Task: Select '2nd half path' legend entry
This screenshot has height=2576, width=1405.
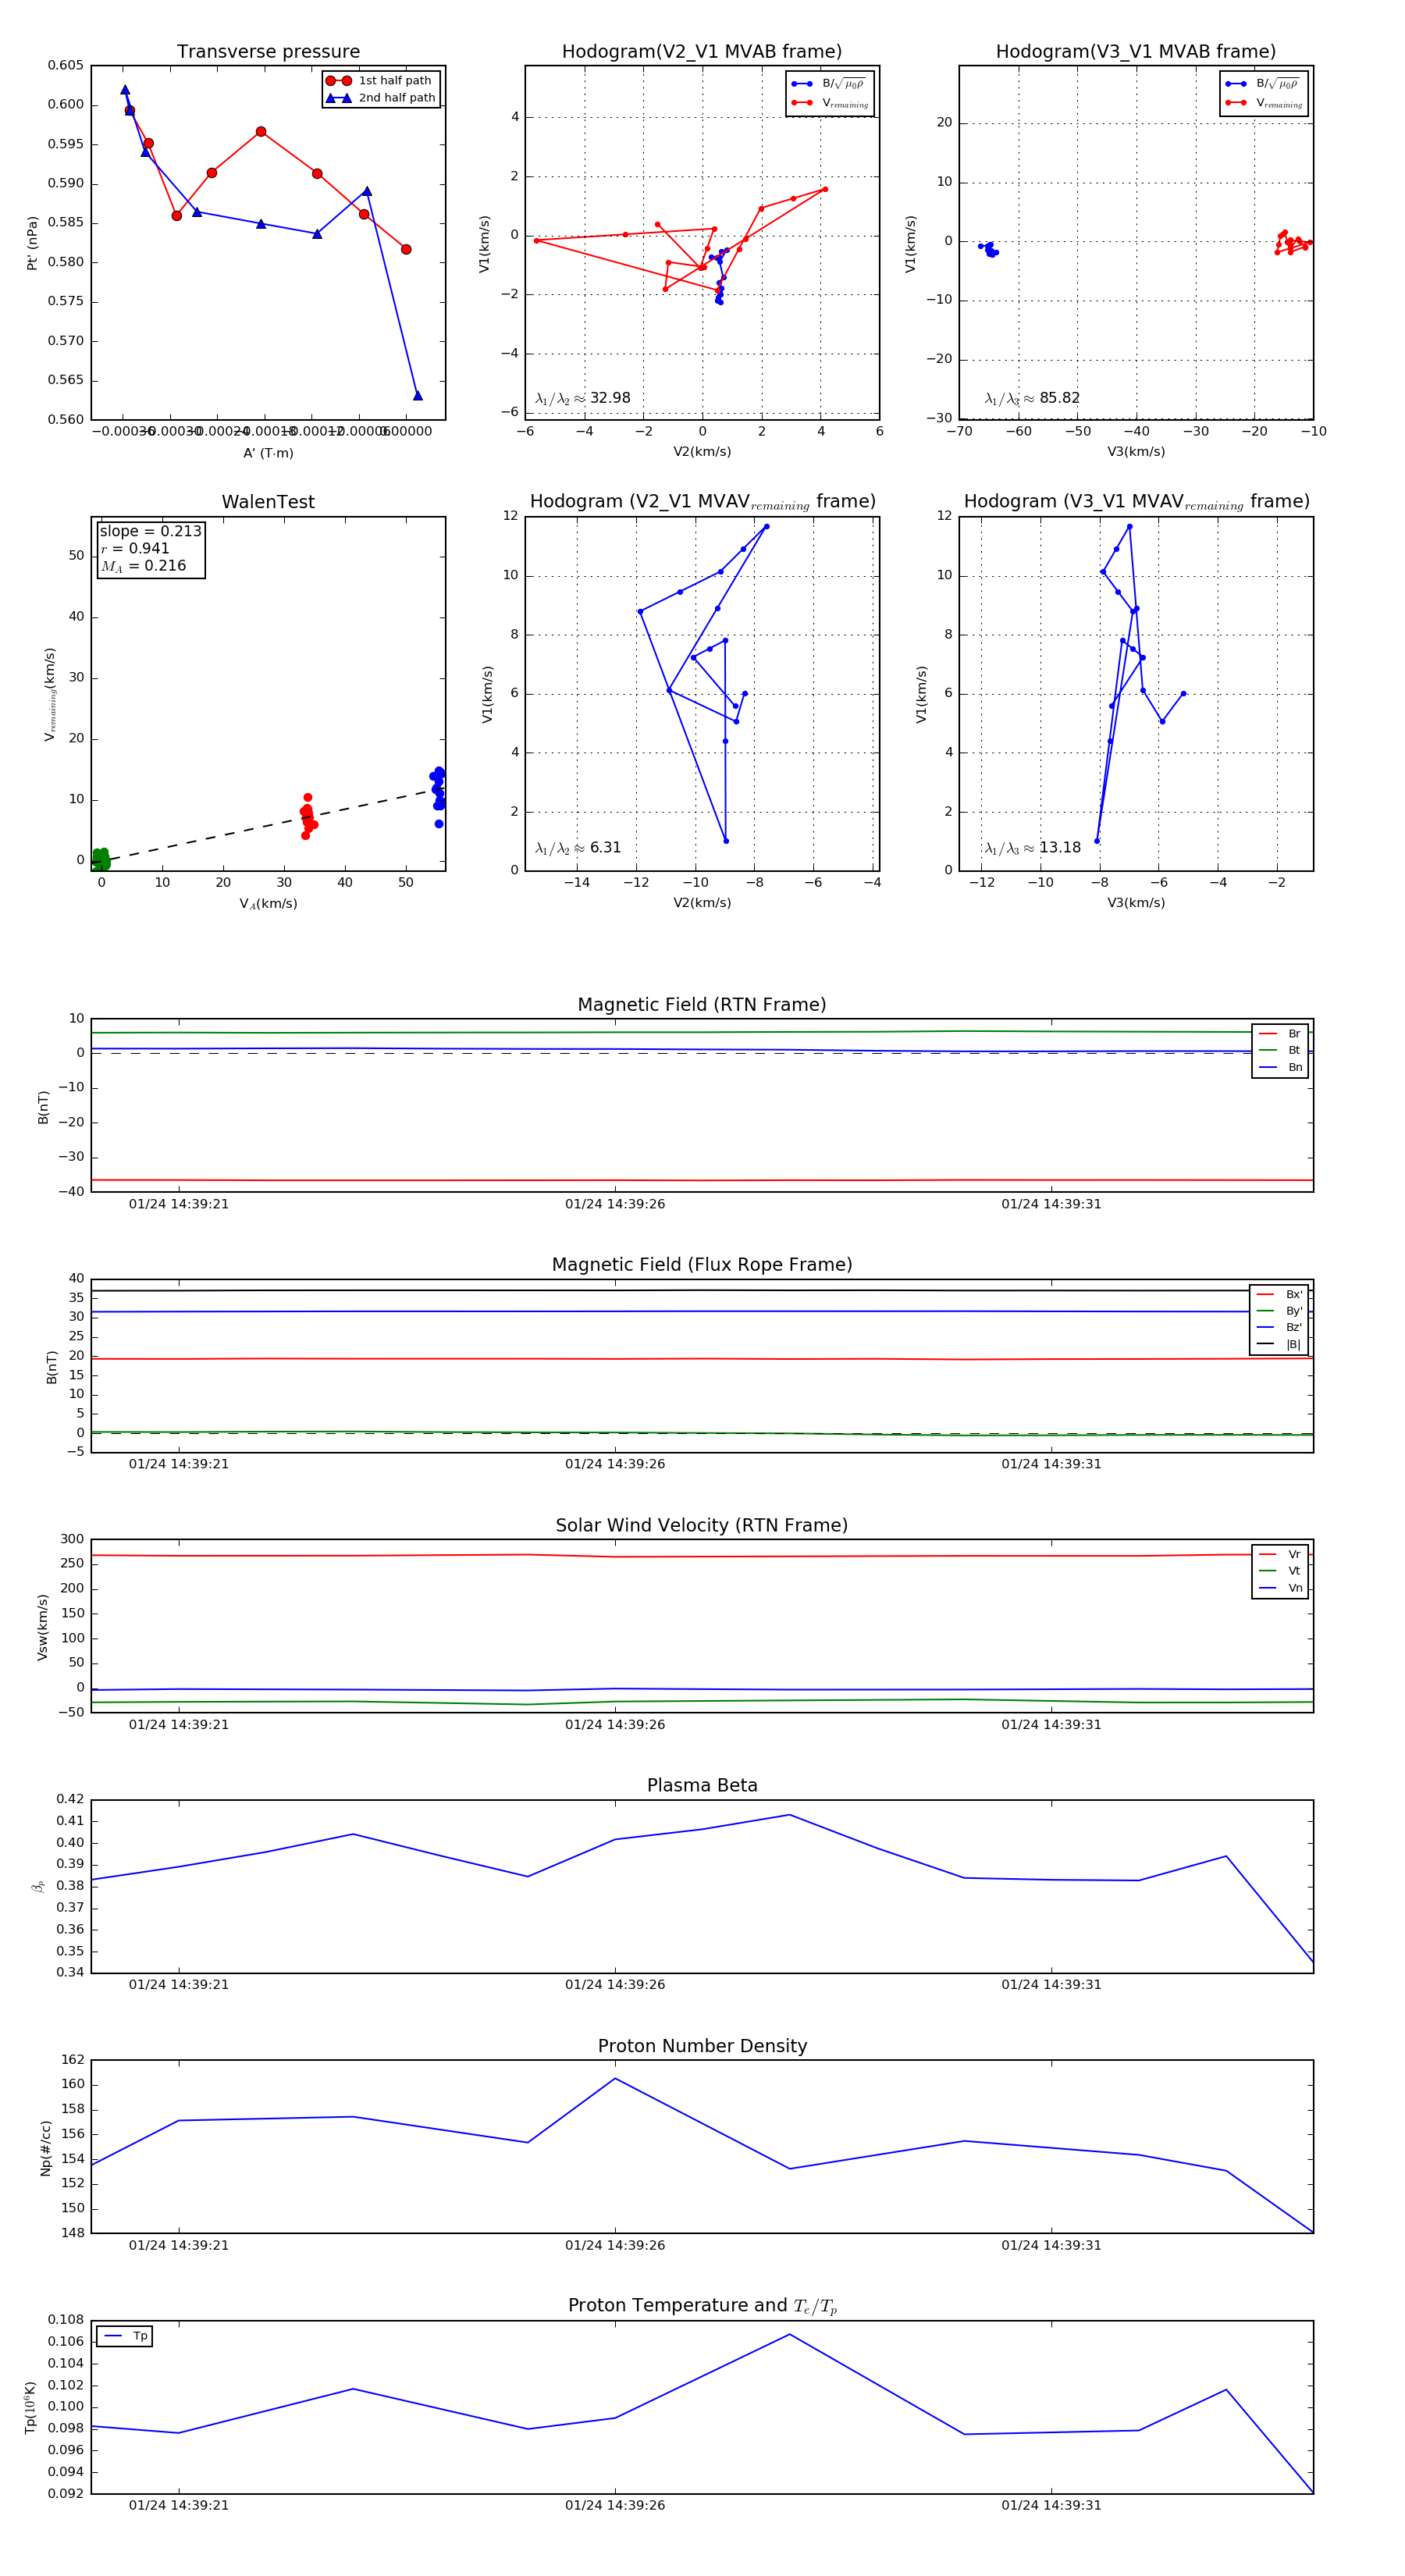Action: pos(381,98)
